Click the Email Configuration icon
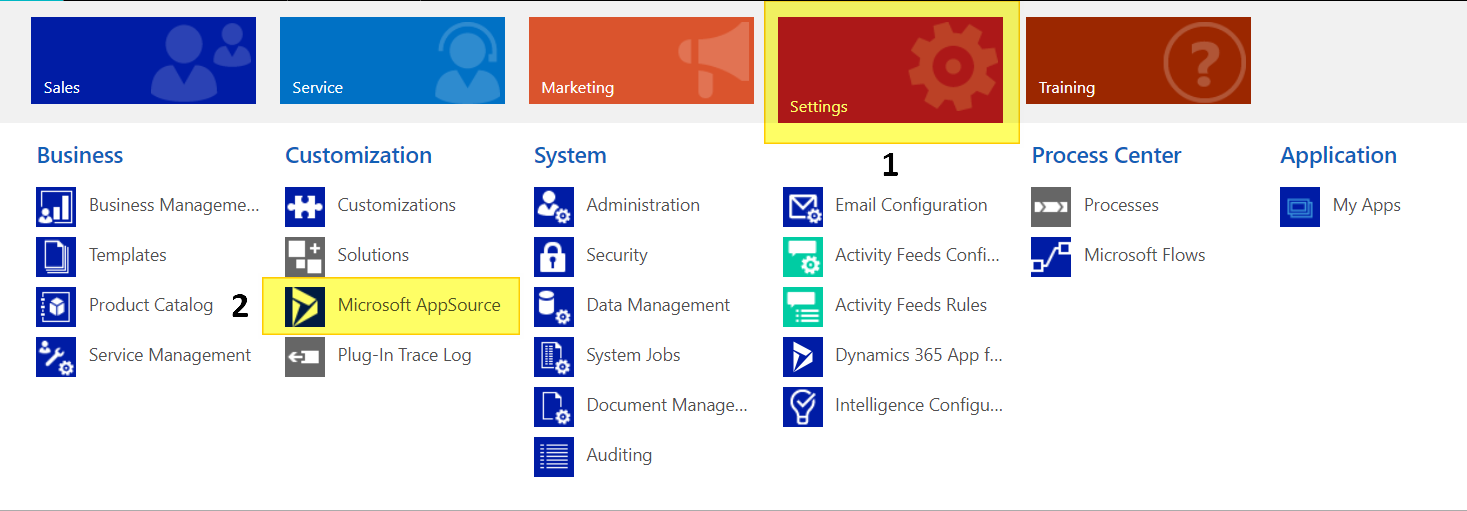Screen dimensions: 1467x511 (803, 207)
